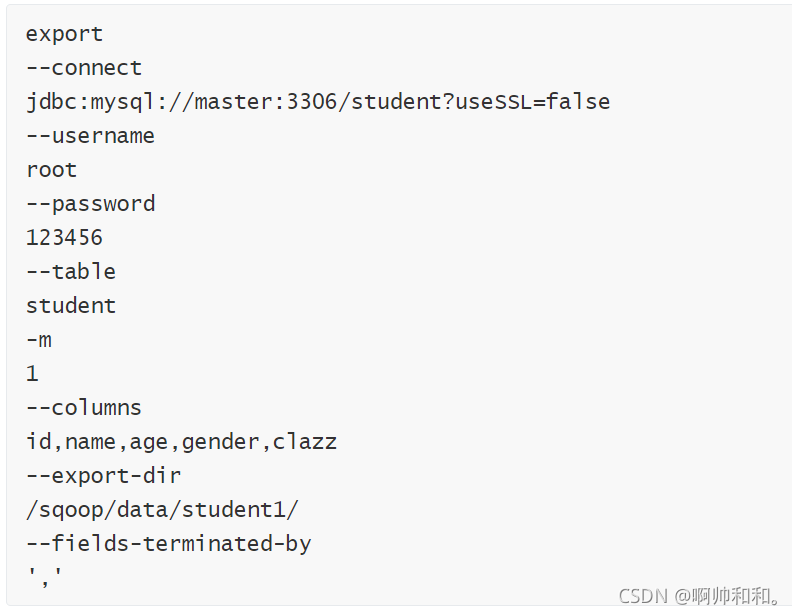The height and width of the screenshot is (615, 792).
Task: Click the --fields-terminated-by option
Action: (x=169, y=544)
